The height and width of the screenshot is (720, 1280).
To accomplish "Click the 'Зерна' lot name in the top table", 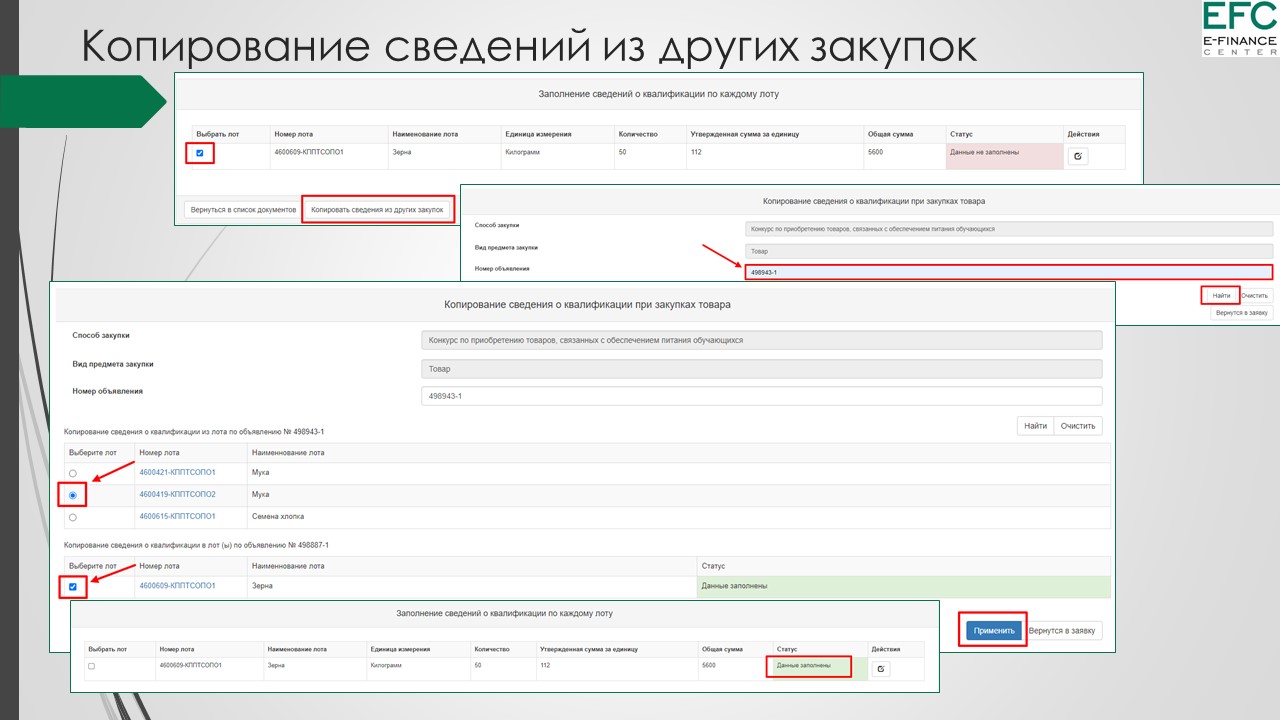I will click(x=402, y=152).
